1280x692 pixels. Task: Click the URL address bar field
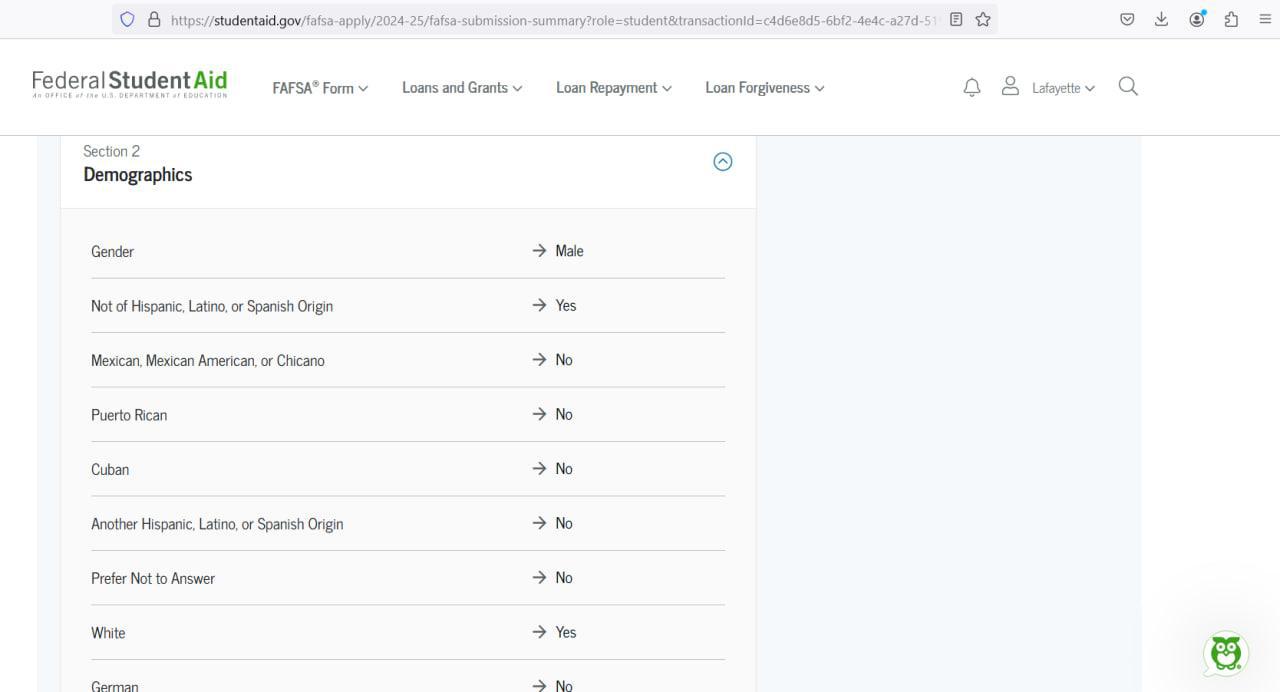coord(550,19)
